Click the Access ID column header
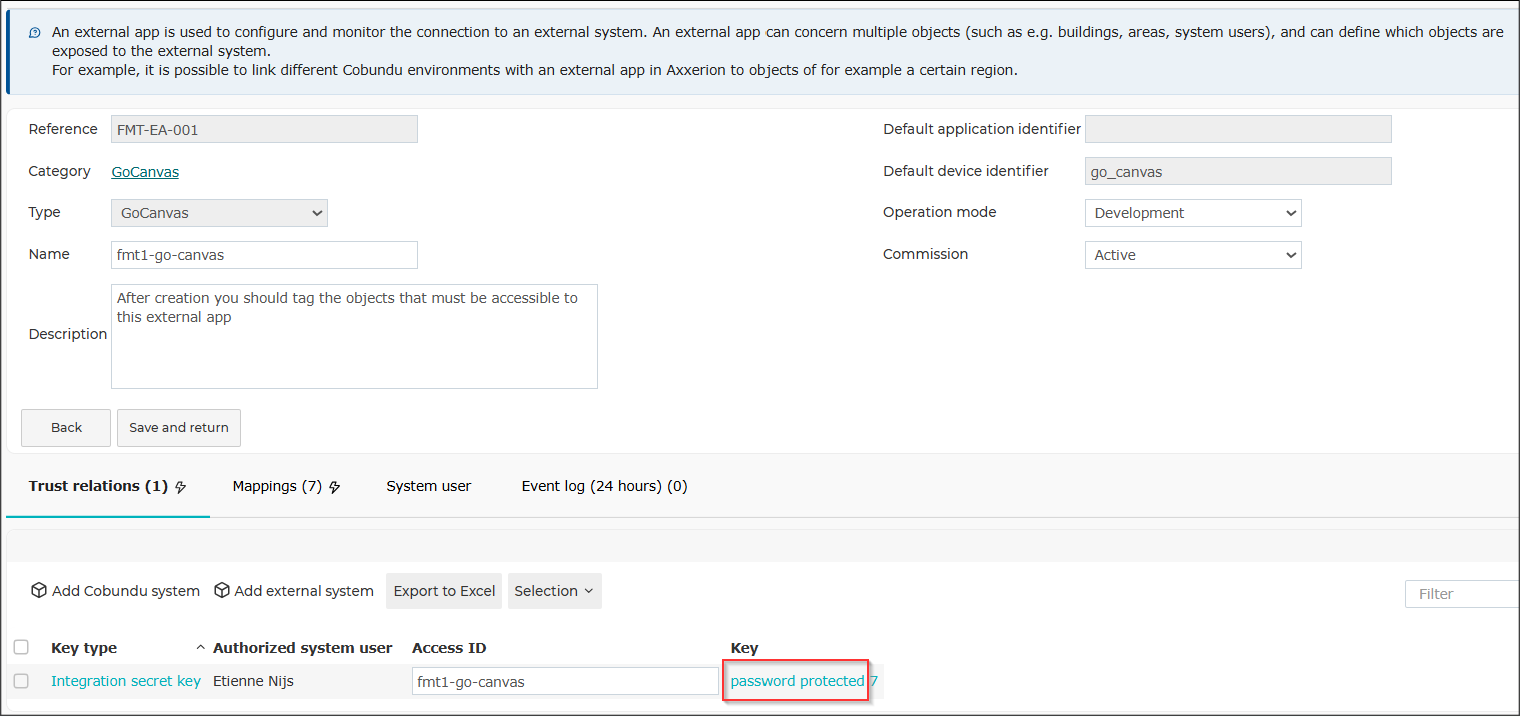The width and height of the screenshot is (1520, 717). 449,648
